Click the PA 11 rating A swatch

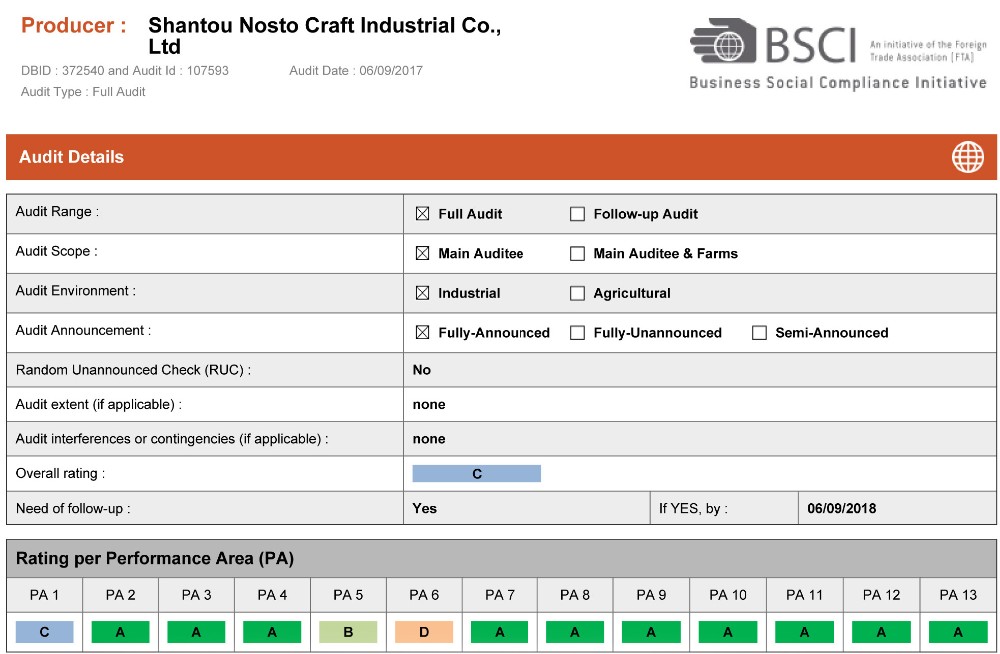(804, 632)
